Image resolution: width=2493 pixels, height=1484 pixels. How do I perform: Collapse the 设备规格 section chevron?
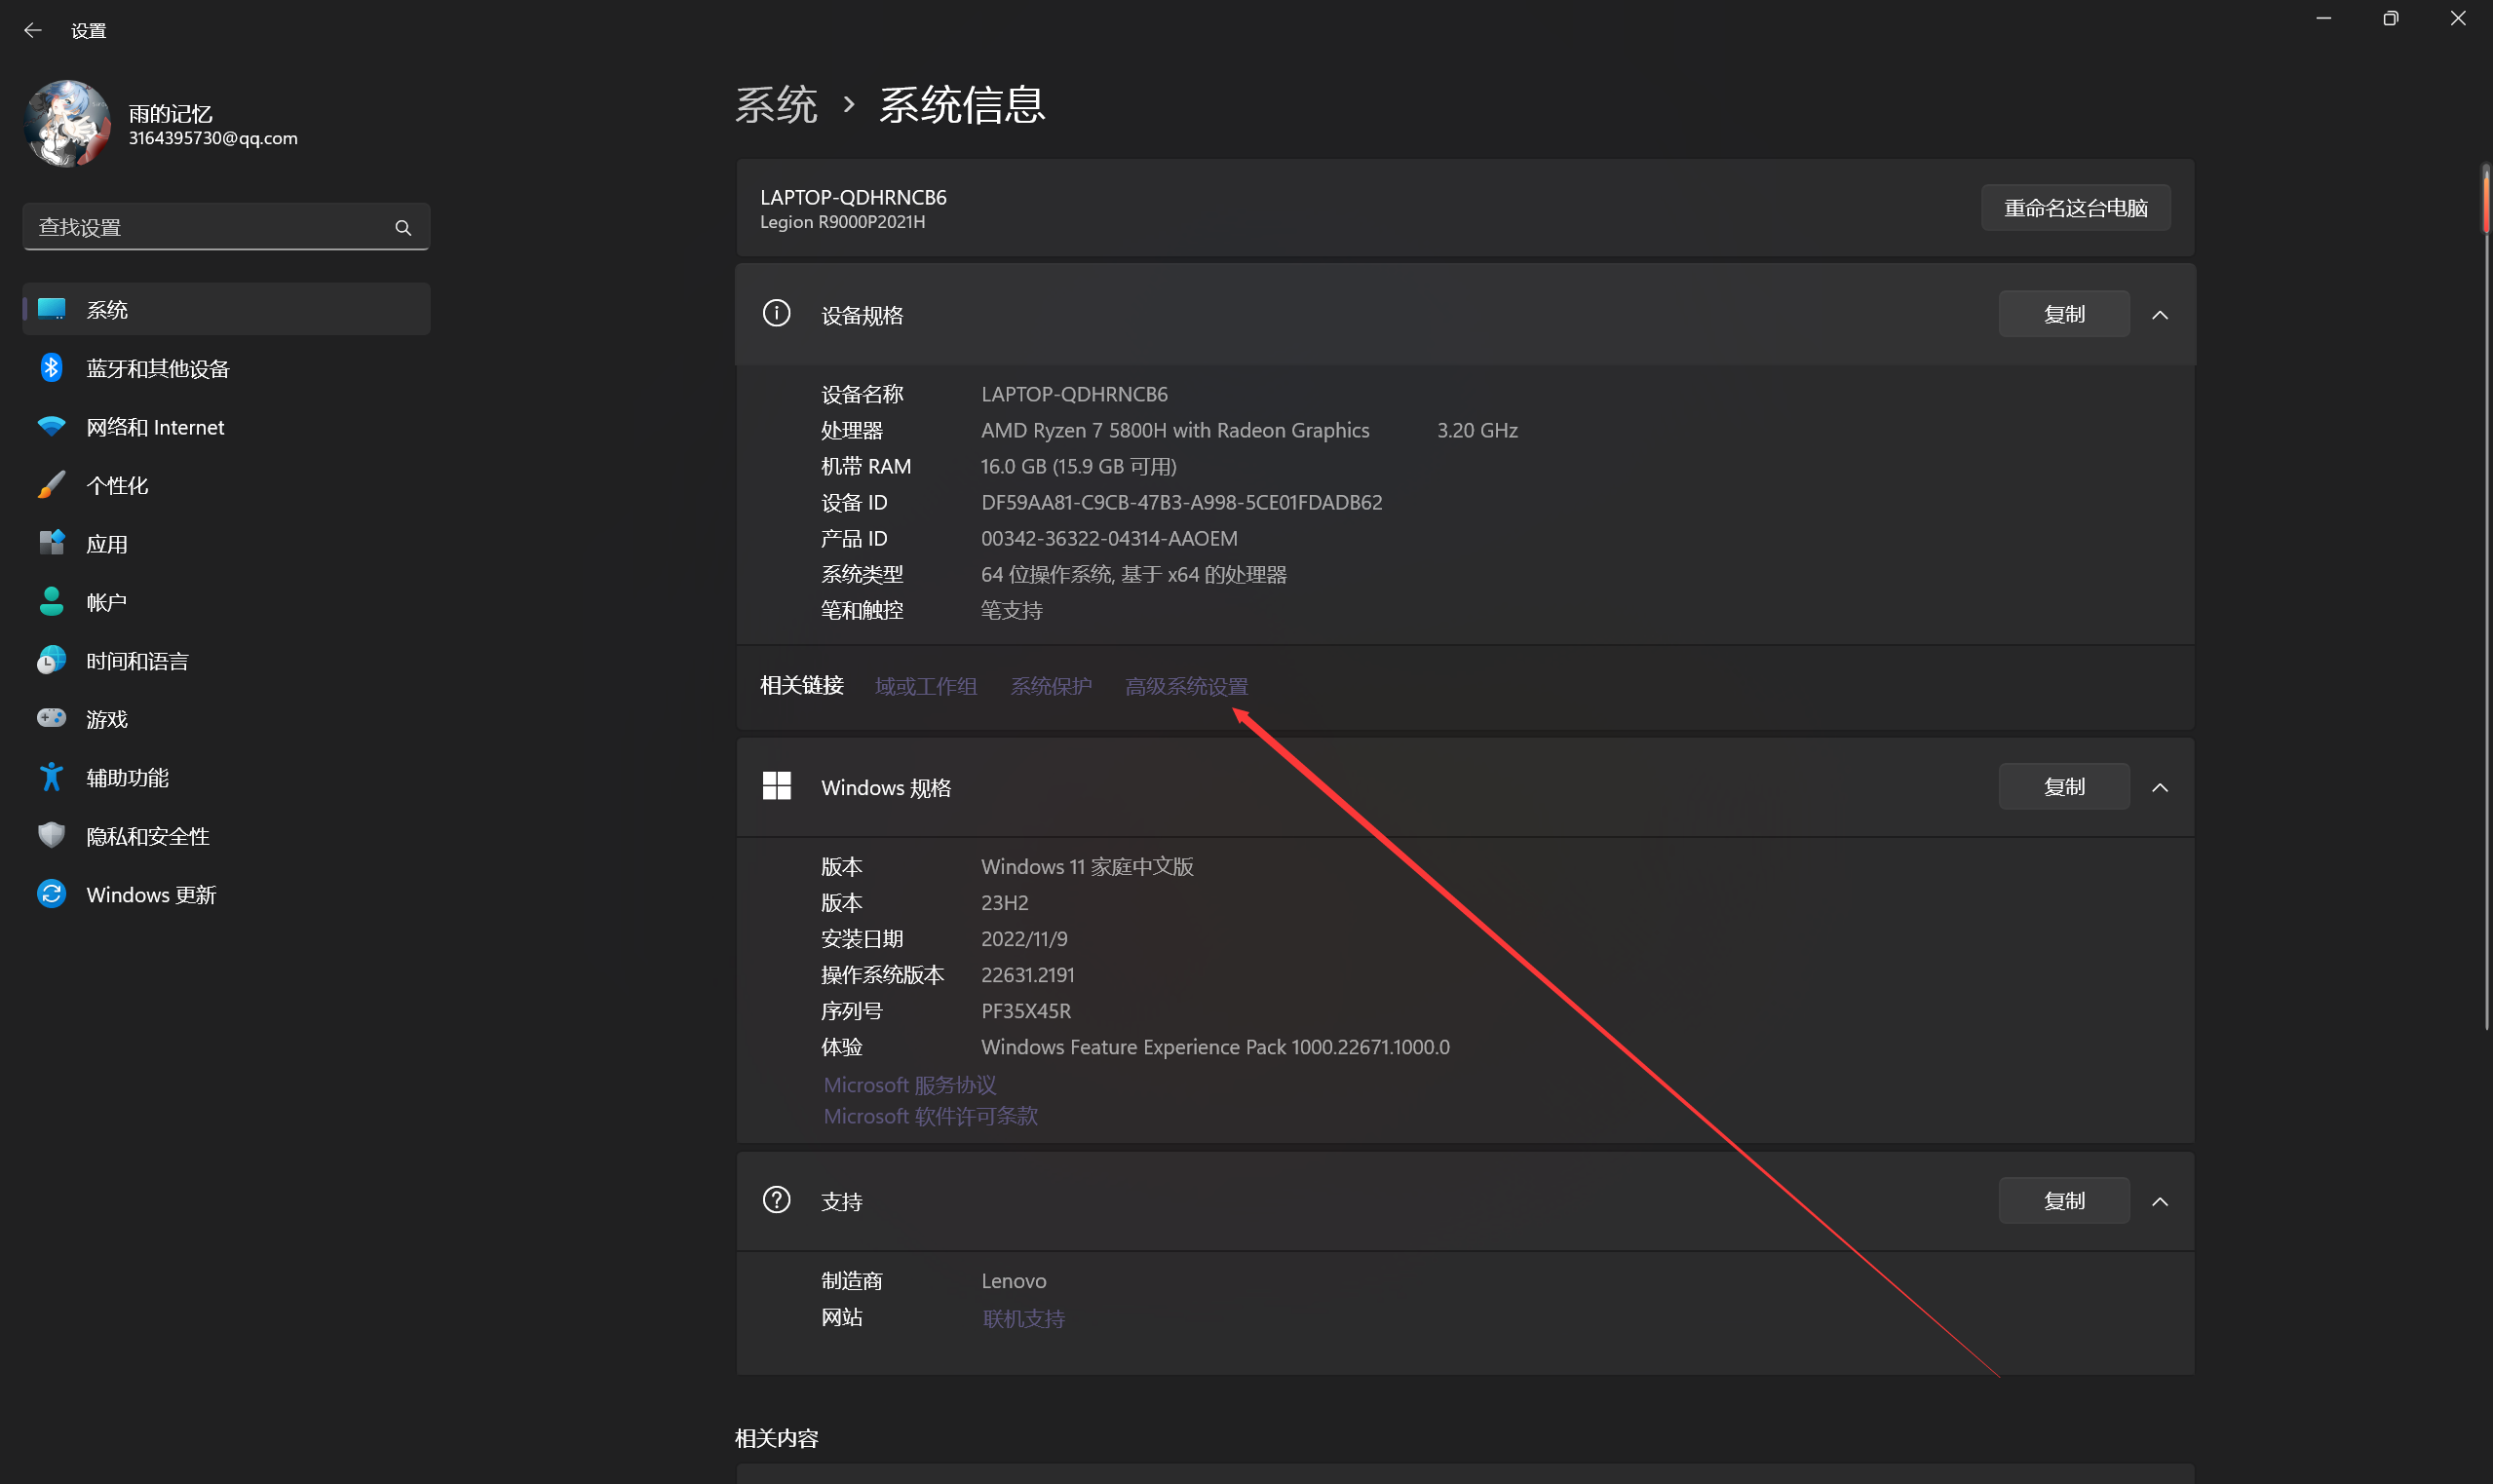click(2160, 315)
